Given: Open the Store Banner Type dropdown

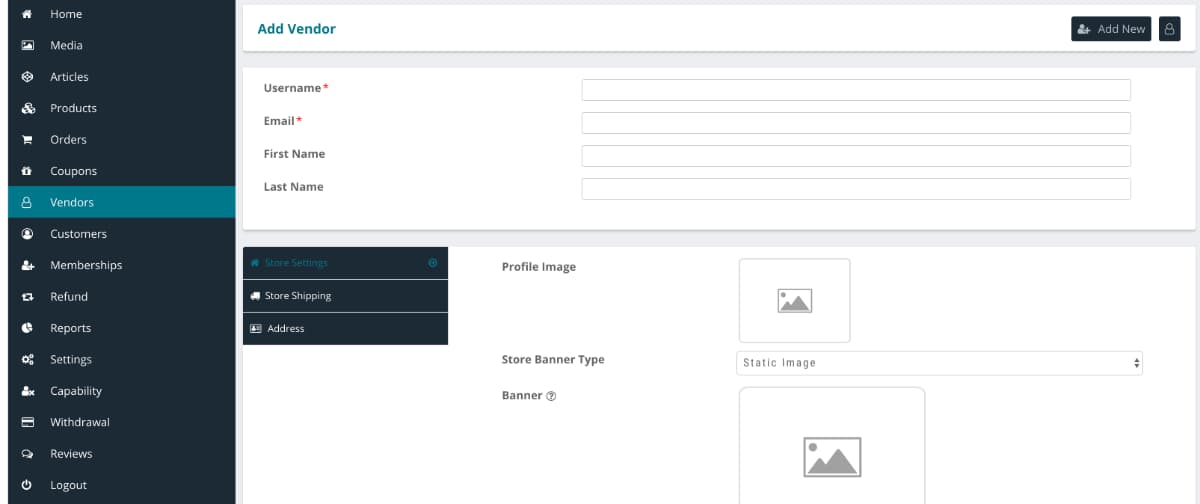Looking at the screenshot, I should [x=940, y=363].
